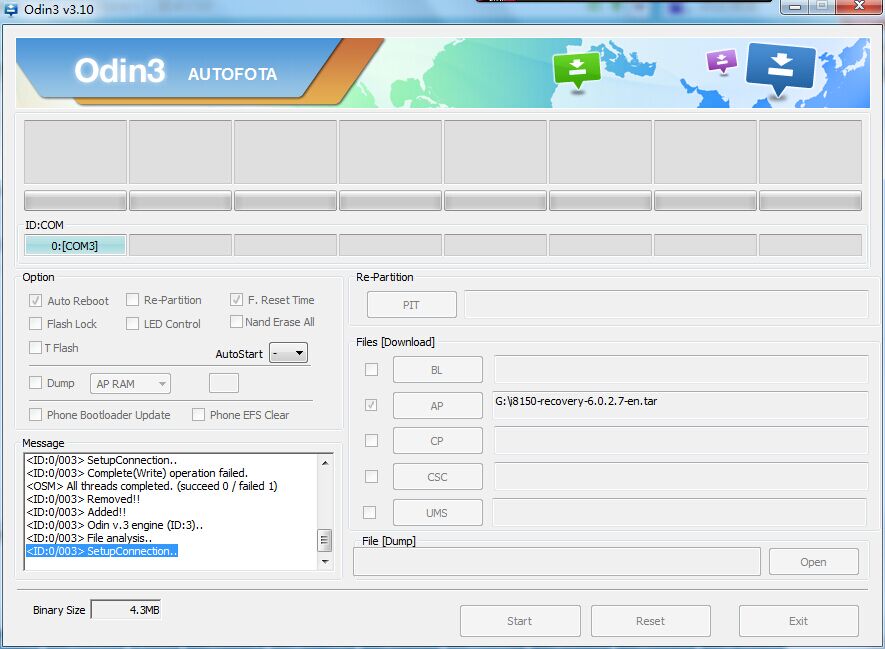Toggle the CSC file checkbox

[x=371, y=476]
